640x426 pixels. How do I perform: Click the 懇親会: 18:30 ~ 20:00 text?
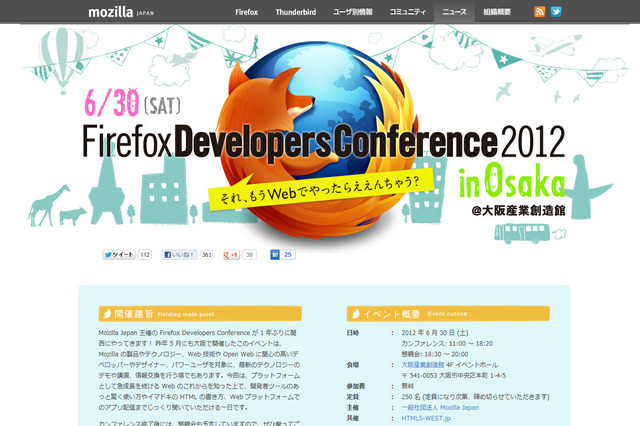click(435, 354)
